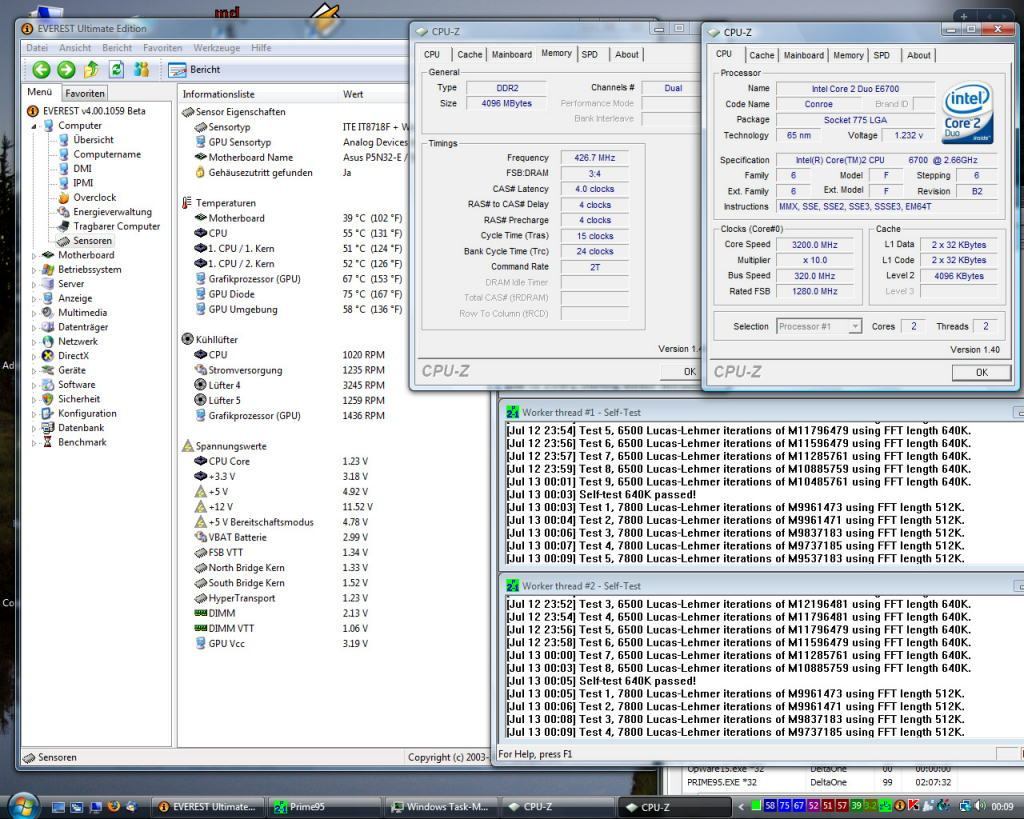This screenshot has height=819, width=1024.
Task: Open the Favoriten menu in the menu bar
Action: click(163, 48)
